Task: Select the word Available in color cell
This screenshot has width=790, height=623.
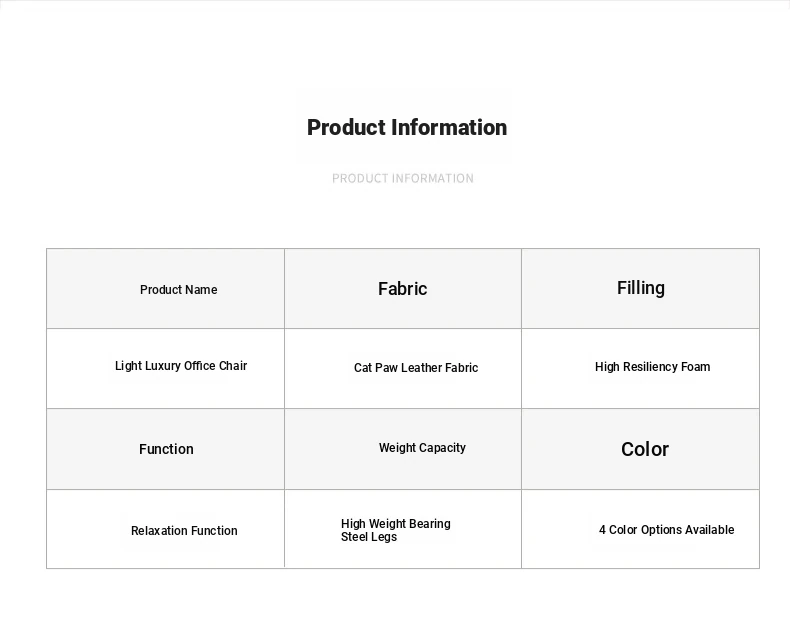Action: [709, 530]
